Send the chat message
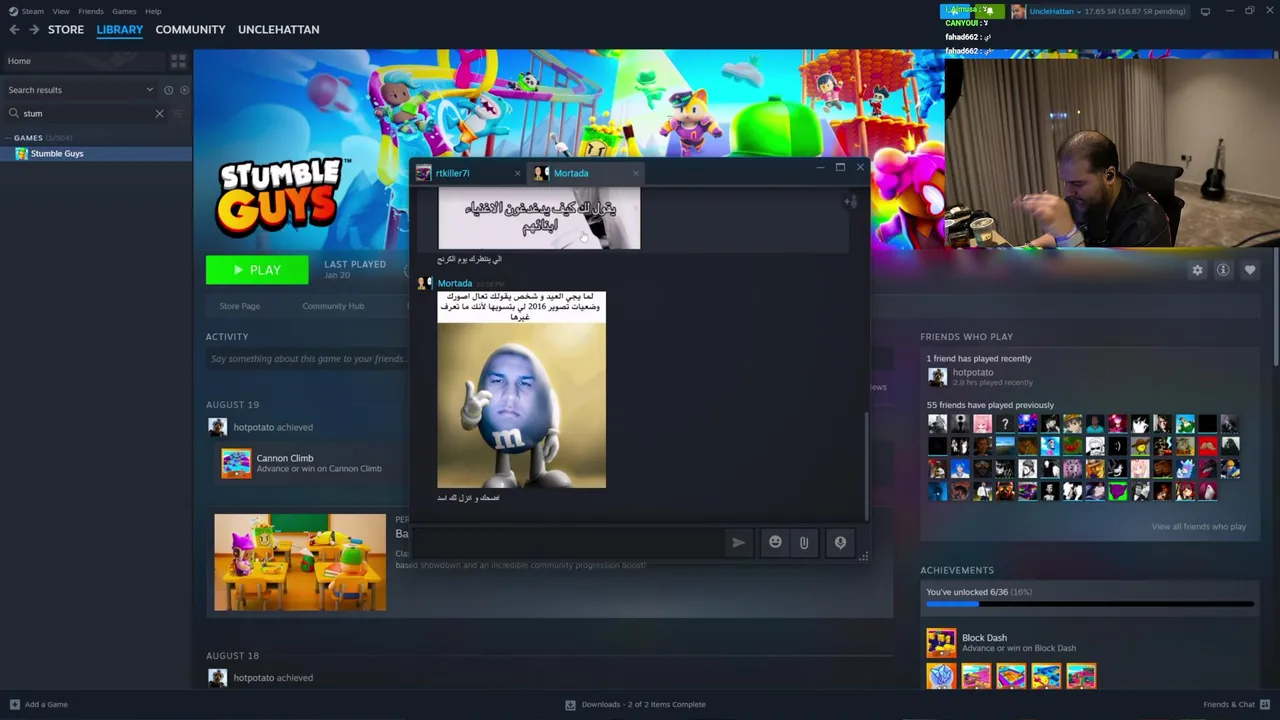The image size is (1280, 720). [738, 542]
